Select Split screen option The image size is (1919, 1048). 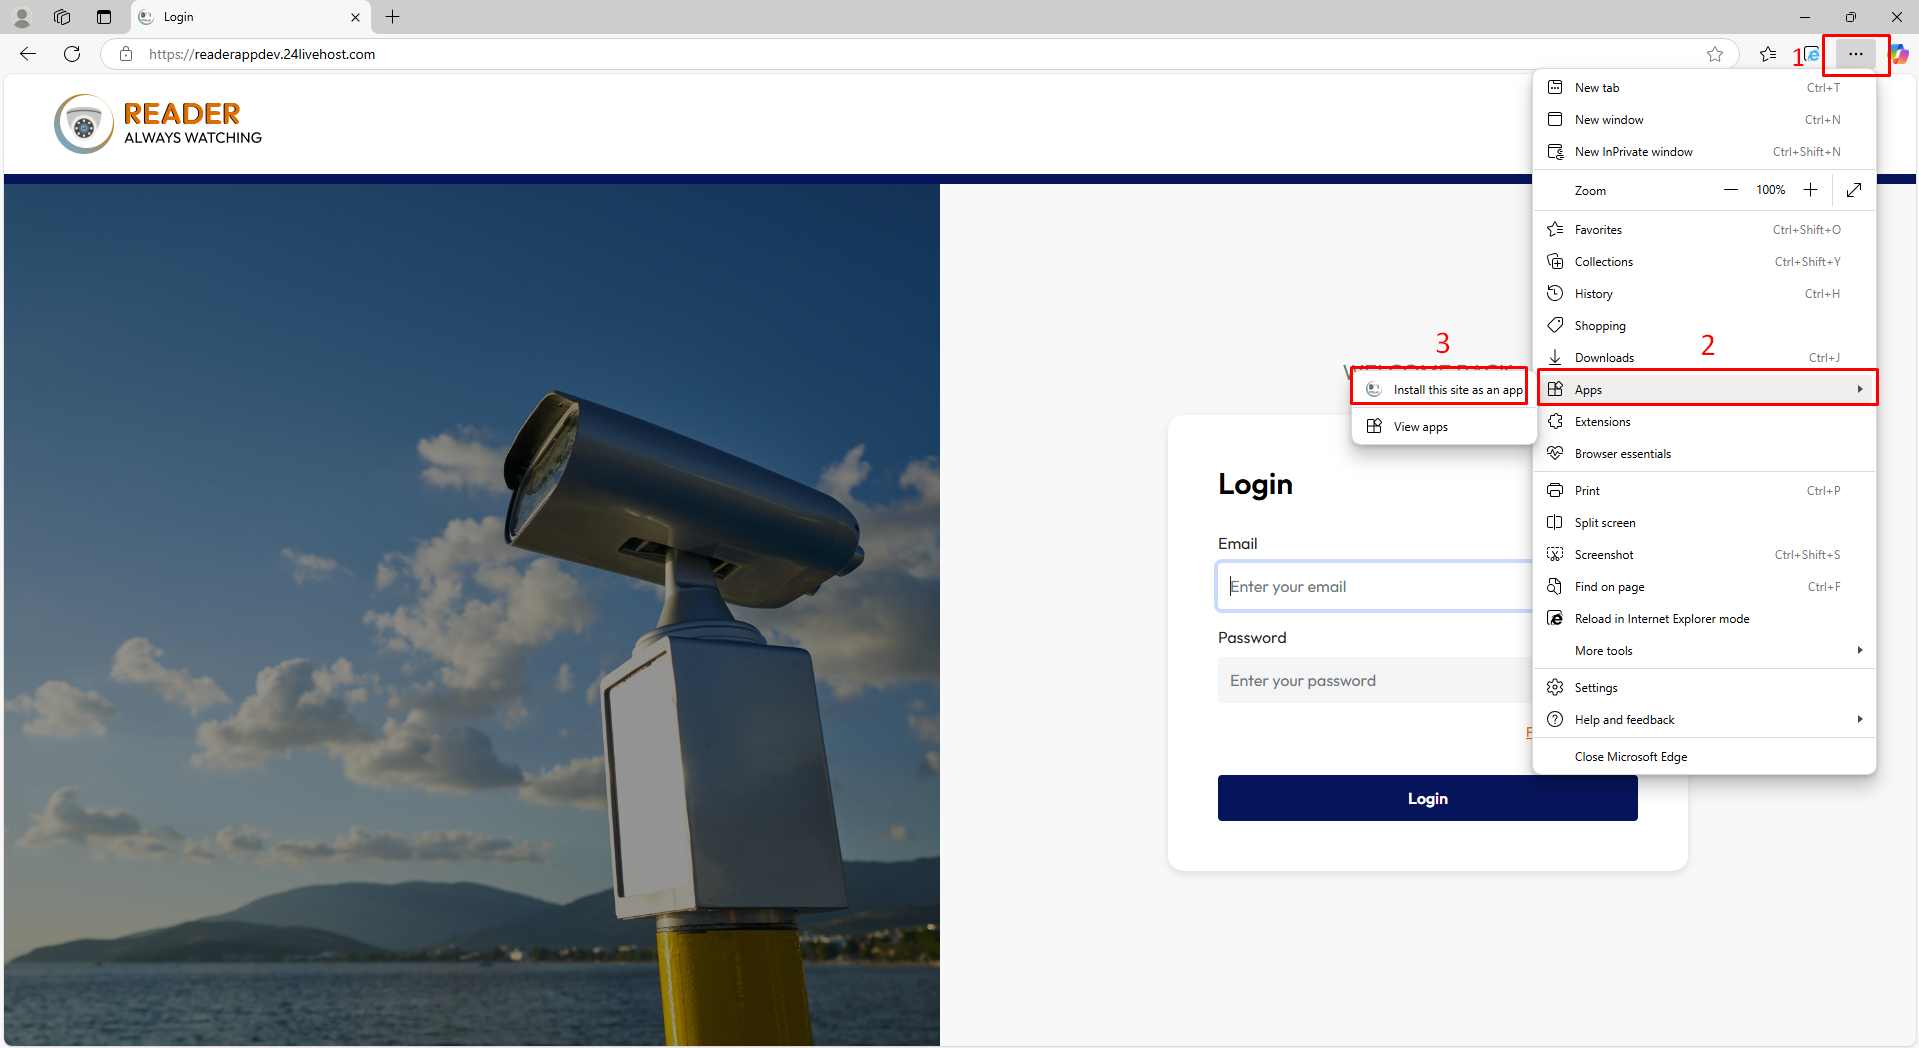(x=1704, y=523)
